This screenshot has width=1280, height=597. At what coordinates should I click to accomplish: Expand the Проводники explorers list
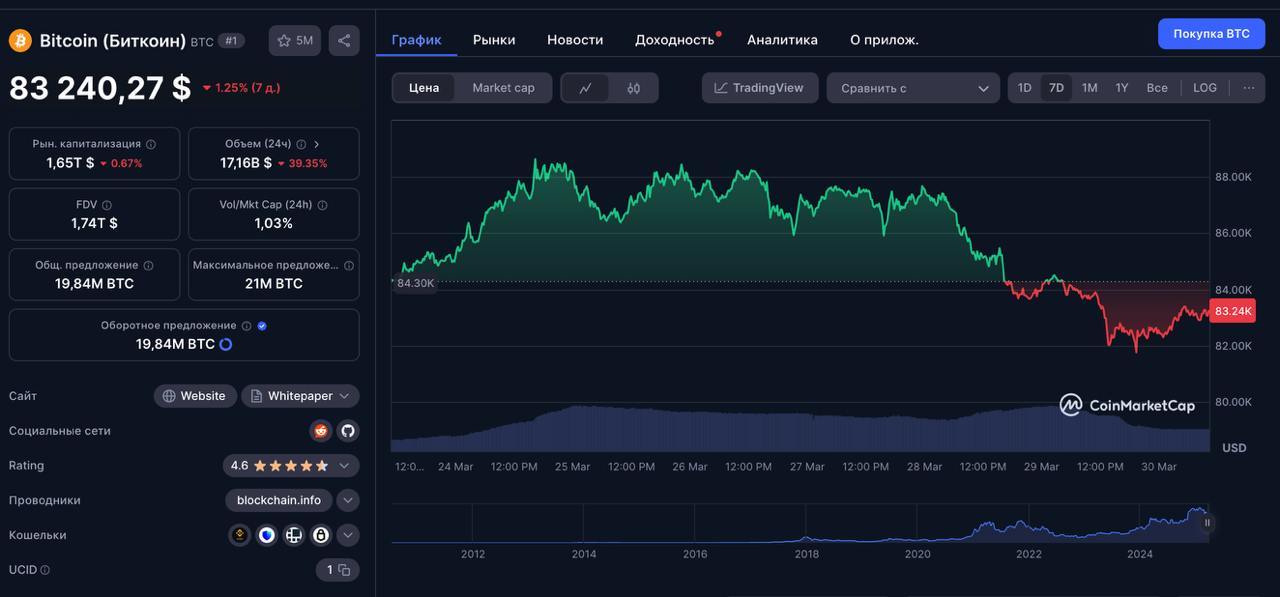pyautogui.click(x=348, y=500)
